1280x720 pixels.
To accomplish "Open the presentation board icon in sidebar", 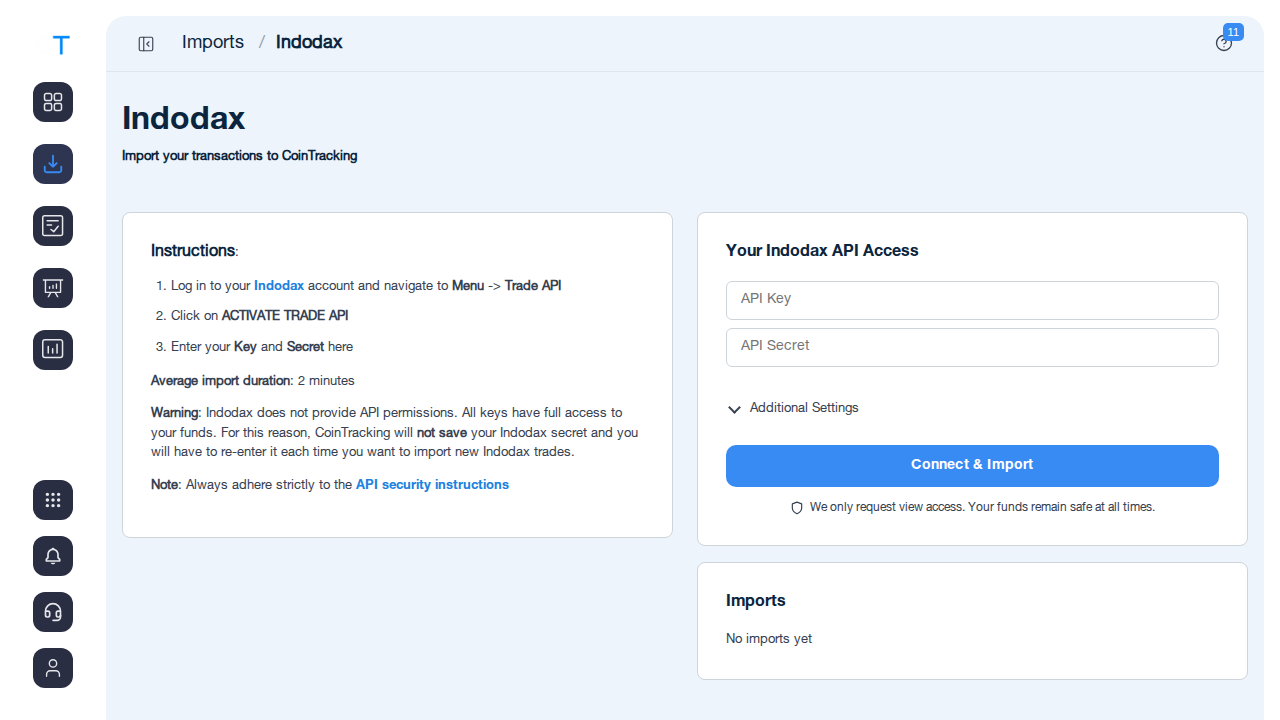I will pos(53,288).
